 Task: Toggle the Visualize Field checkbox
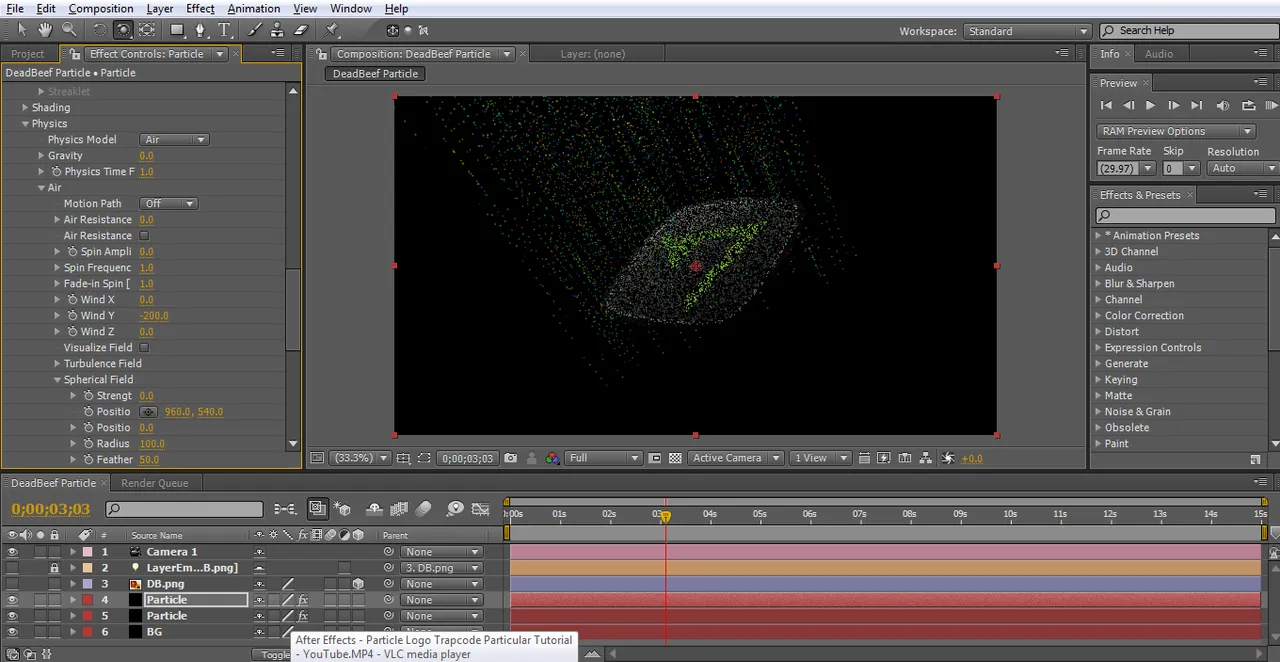(x=144, y=347)
